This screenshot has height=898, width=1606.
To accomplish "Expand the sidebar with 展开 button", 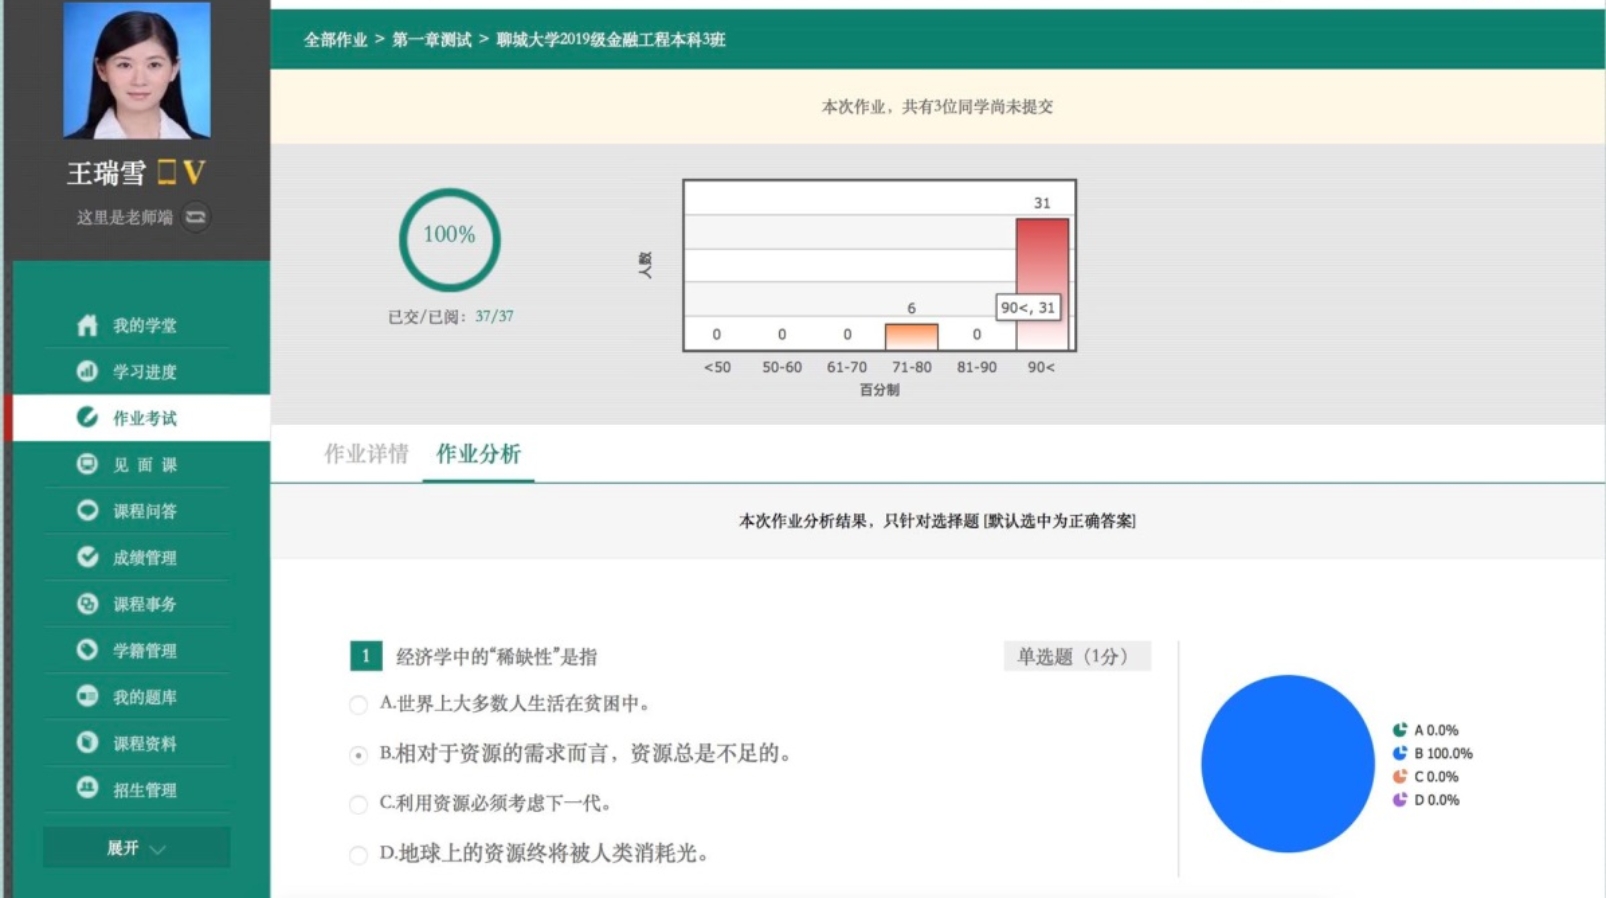I will pos(123,848).
